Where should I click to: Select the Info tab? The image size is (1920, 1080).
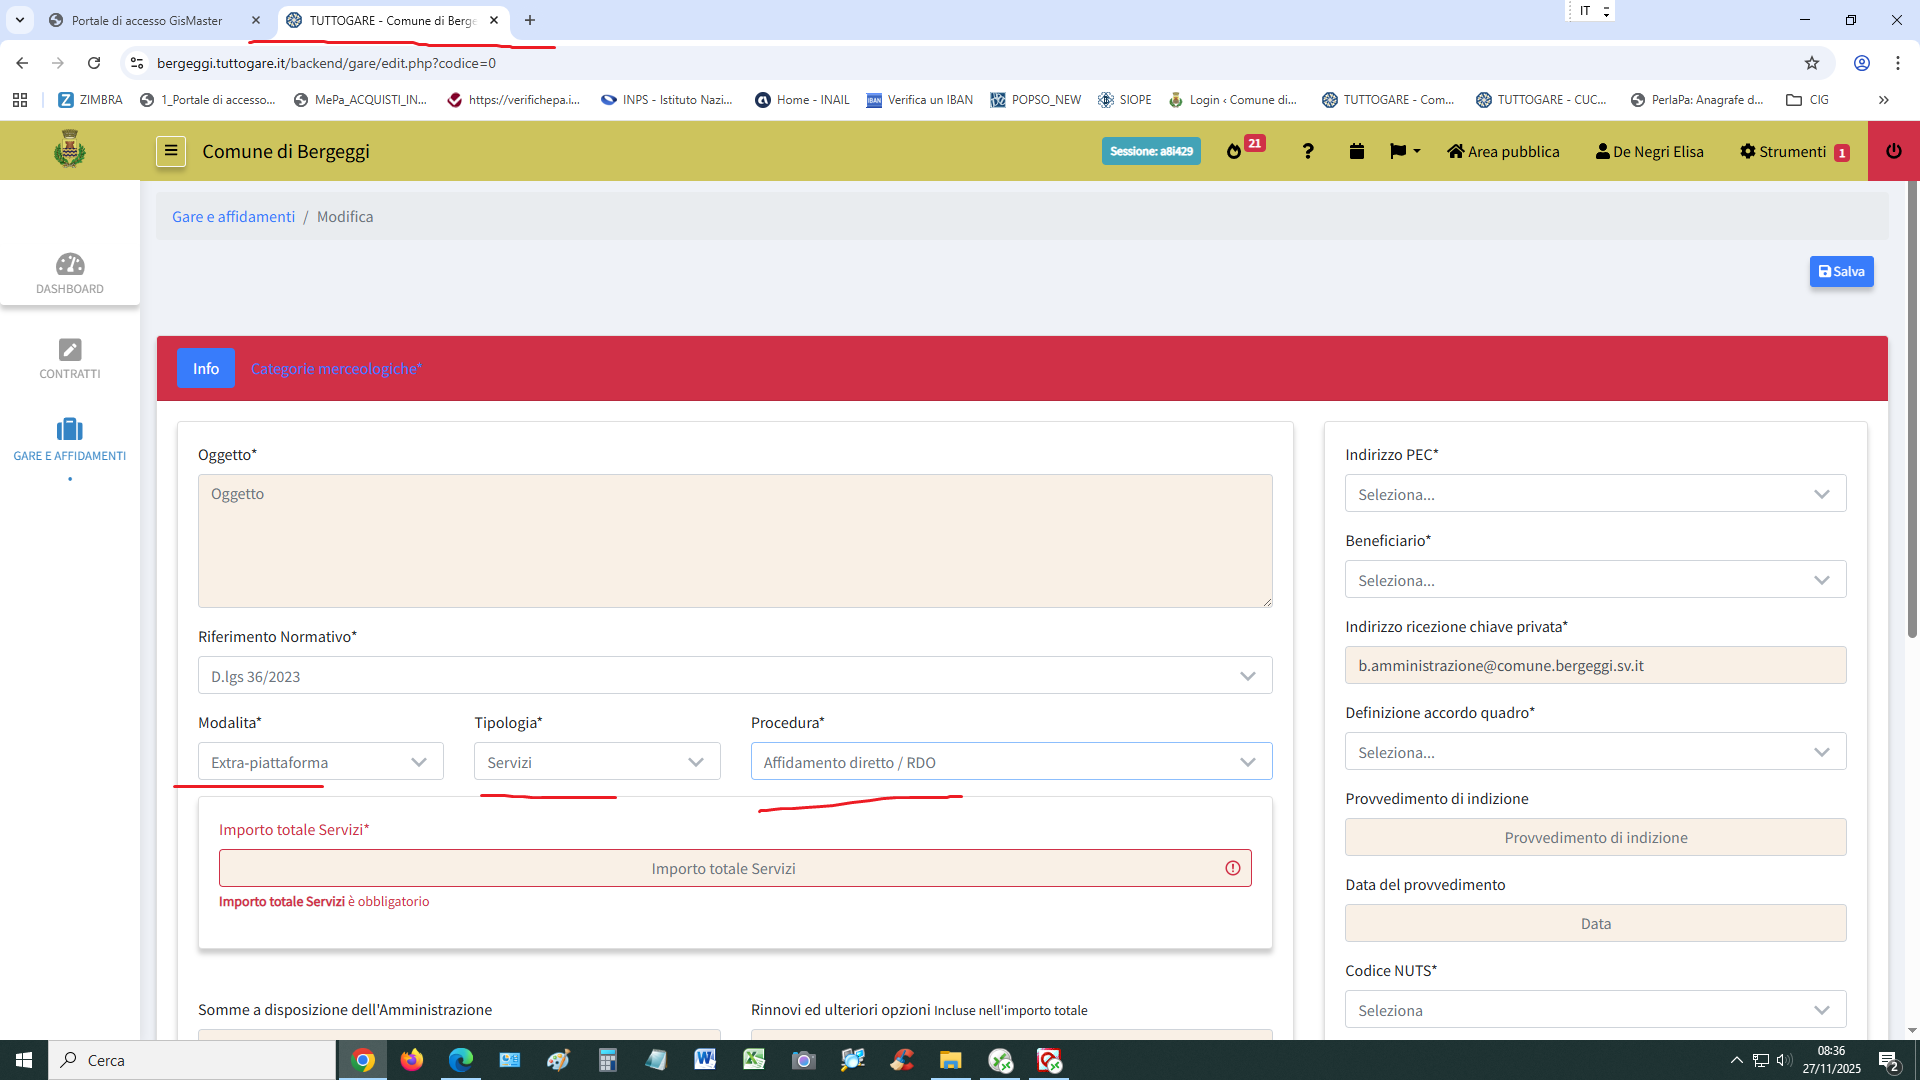pyautogui.click(x=206, y=369)
